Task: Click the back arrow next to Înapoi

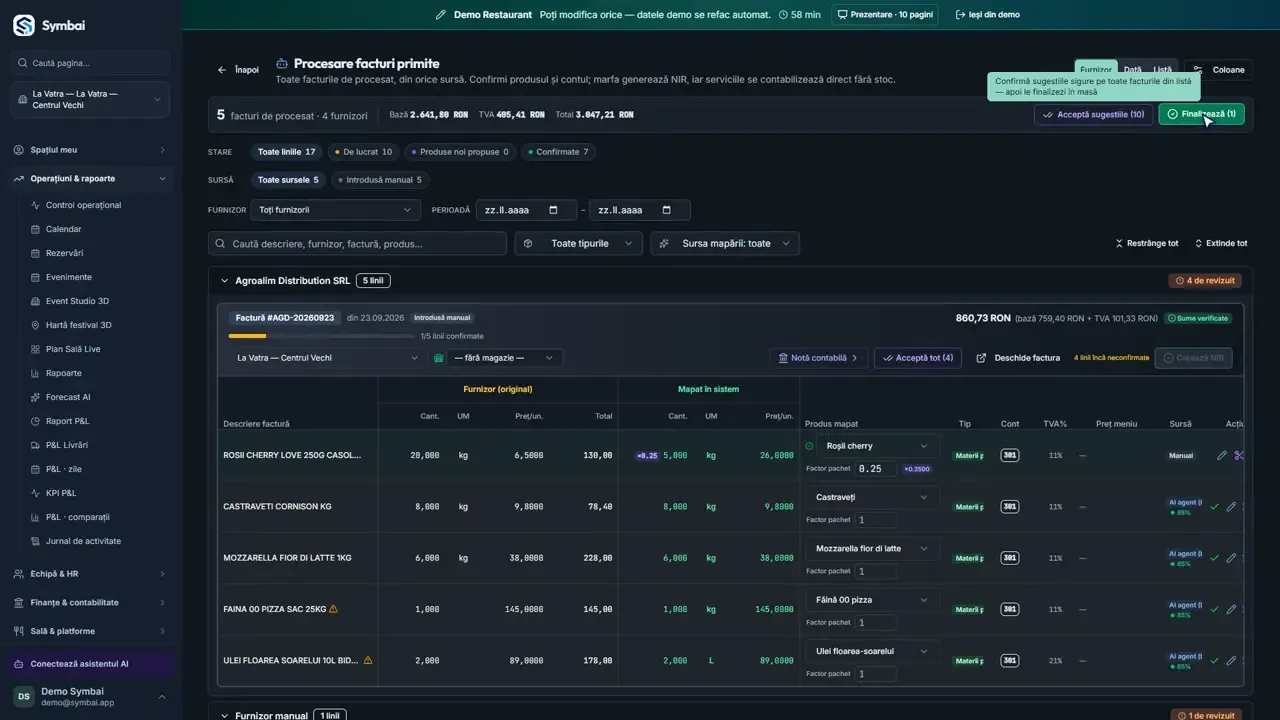Action: click(222, 70)
